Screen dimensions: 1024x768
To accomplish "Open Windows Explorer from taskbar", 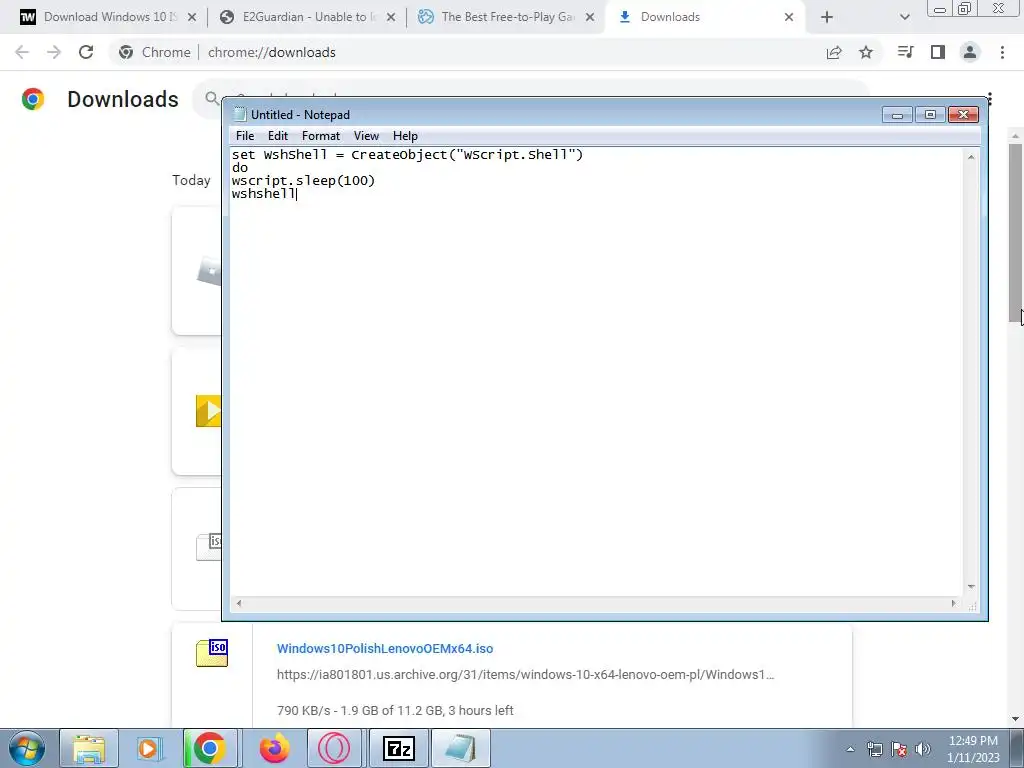I will (89, 749).
